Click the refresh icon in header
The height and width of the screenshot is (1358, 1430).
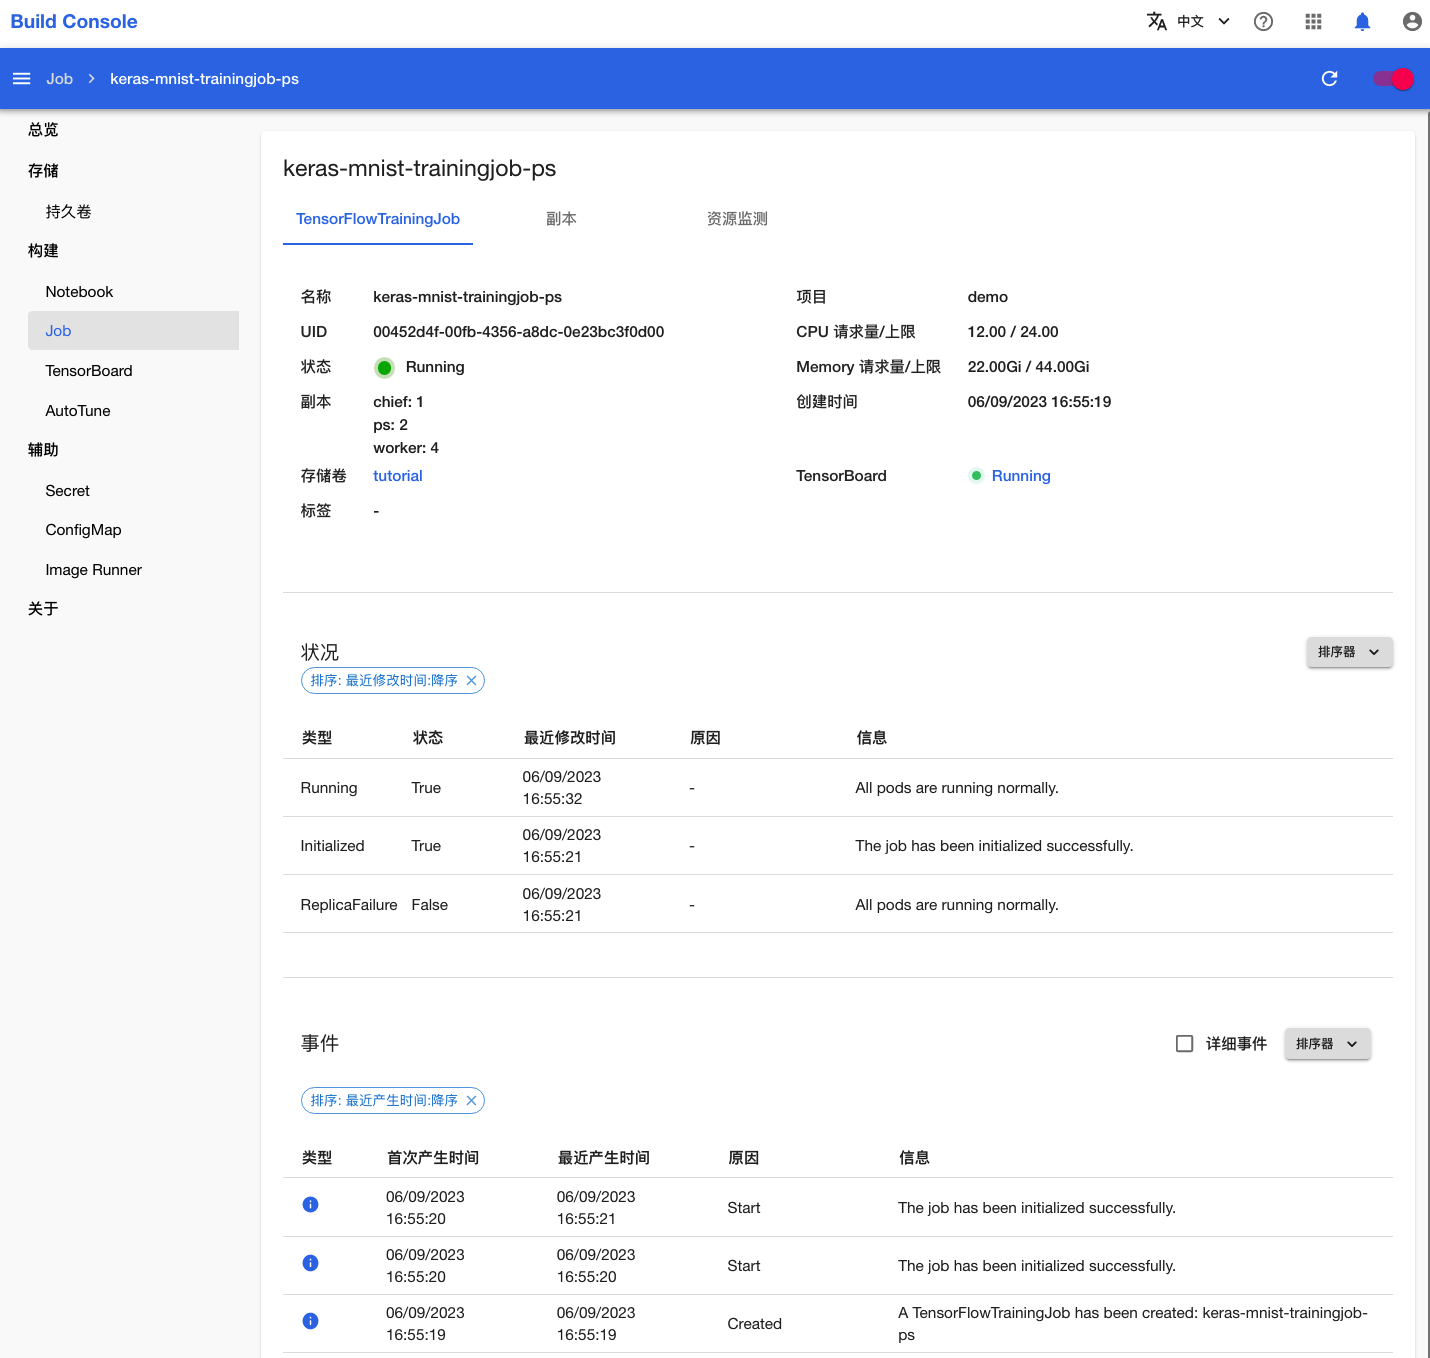coord(1329,79)
